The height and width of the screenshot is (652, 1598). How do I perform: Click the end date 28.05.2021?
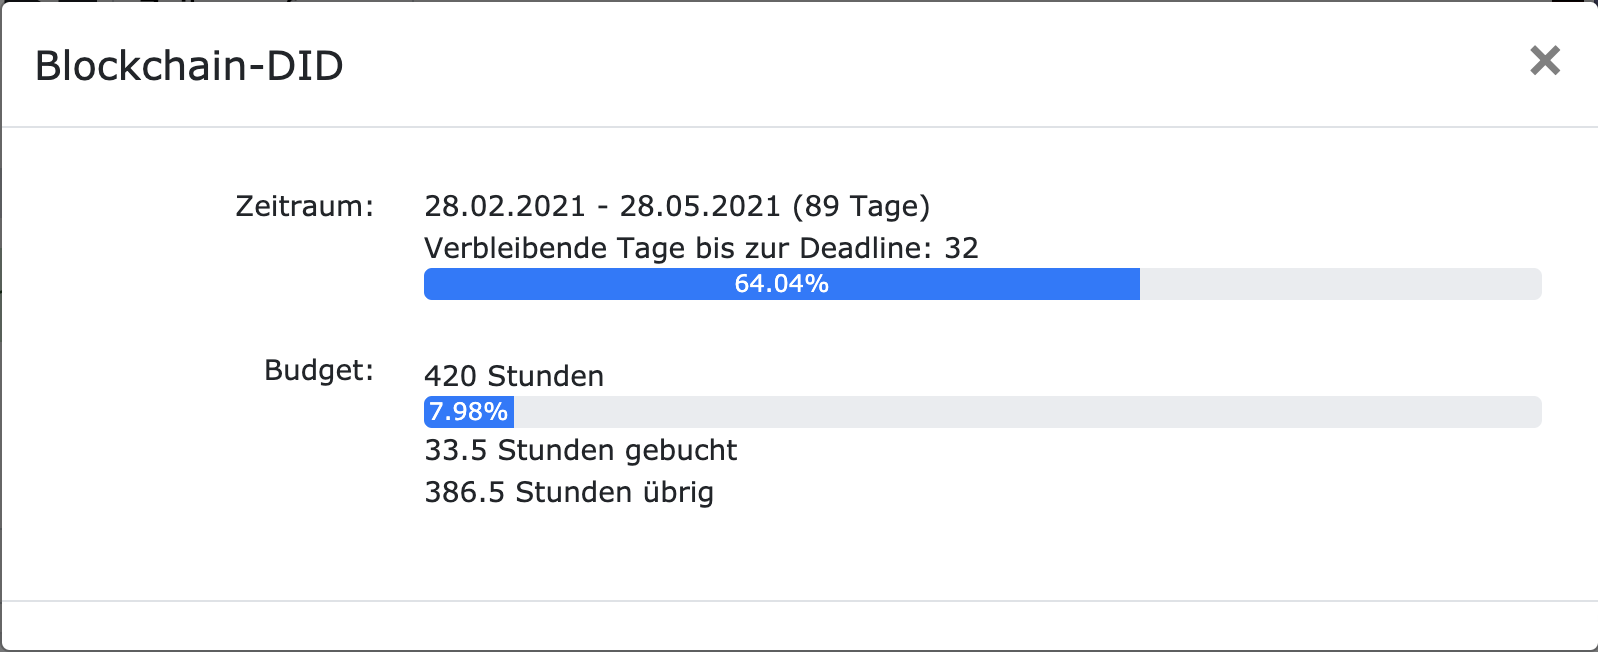699,206
